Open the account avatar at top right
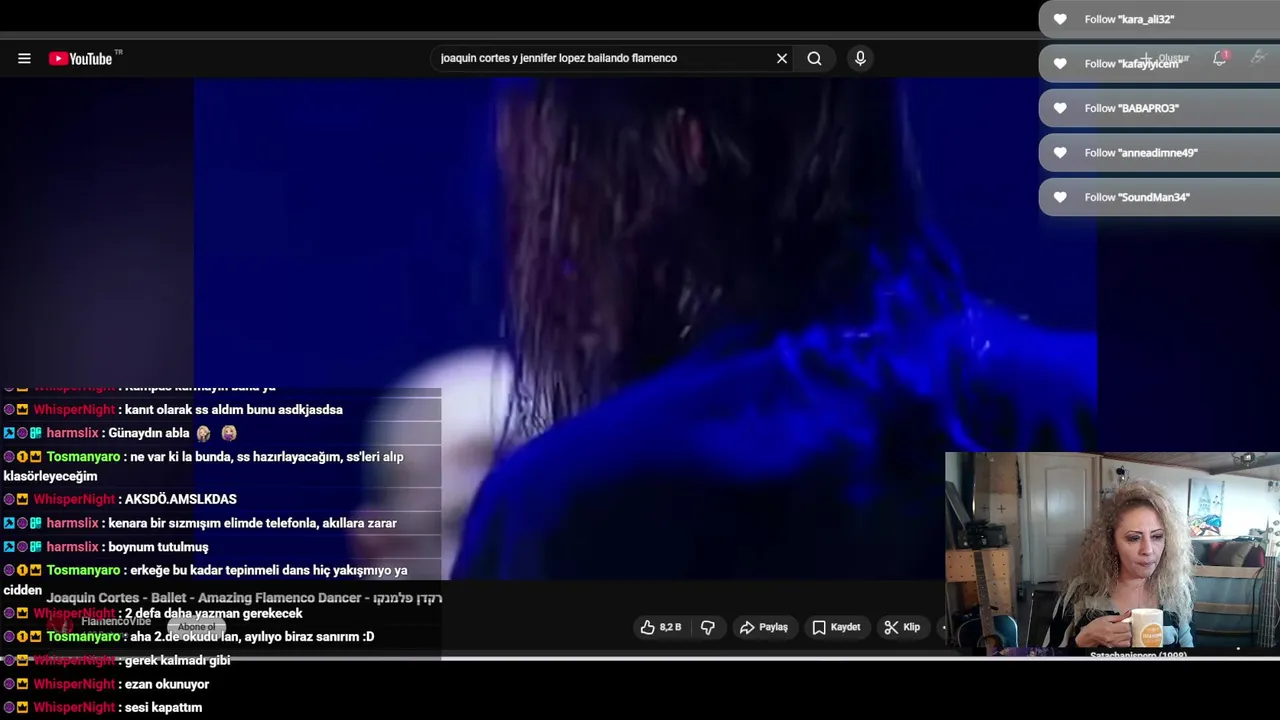The image size is (1280, 720). click(x=1259, y=58)
